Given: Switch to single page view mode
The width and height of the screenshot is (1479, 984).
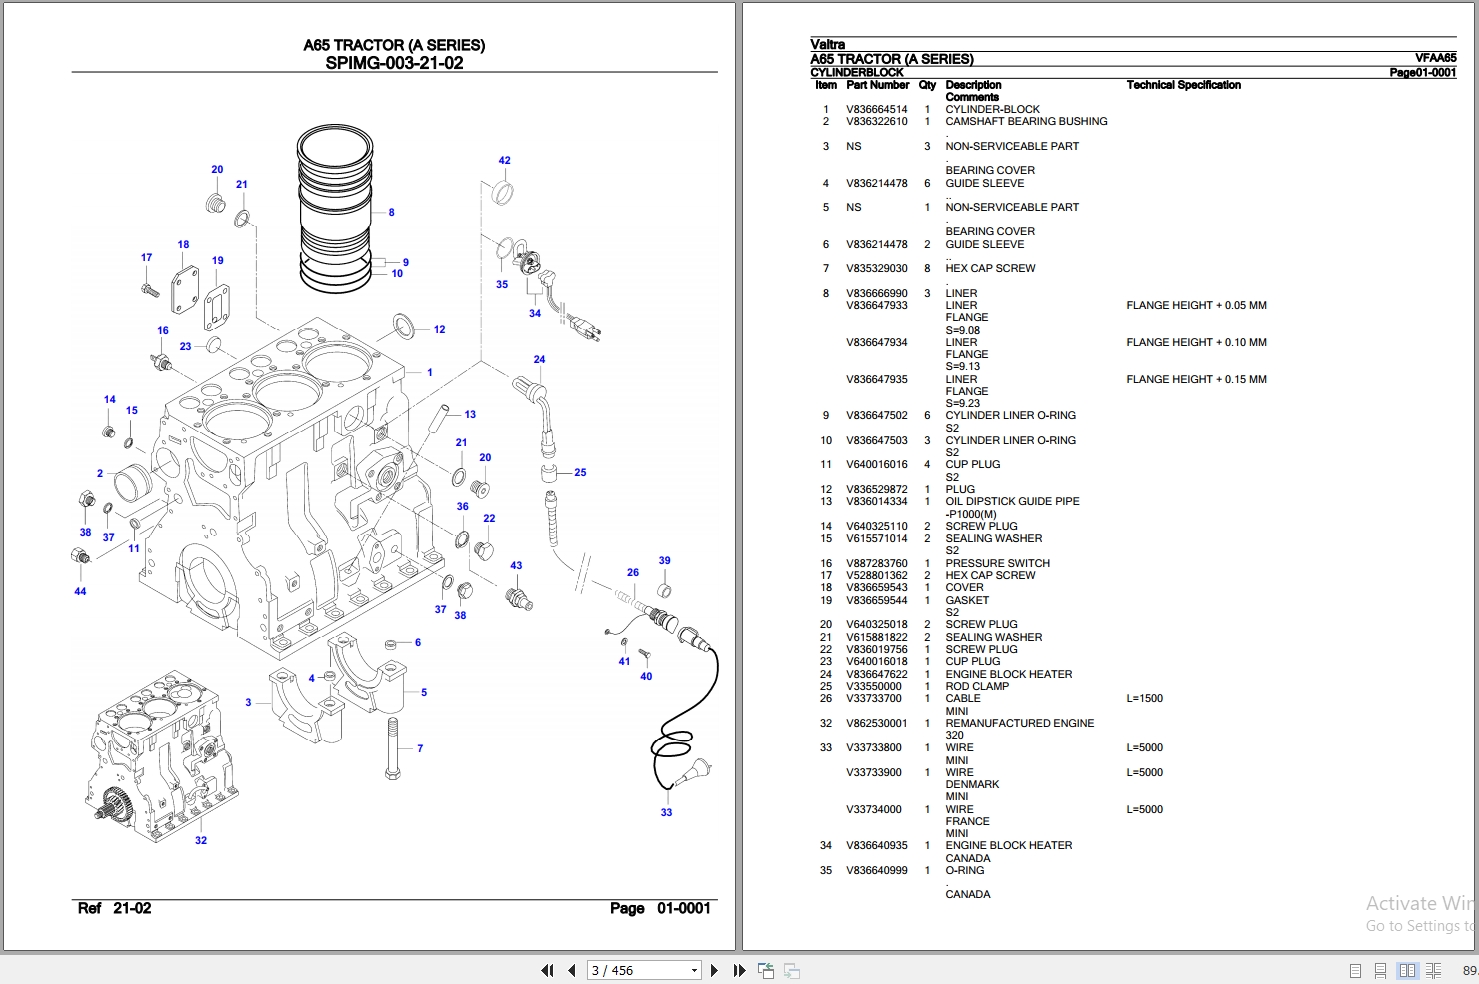Looking at the screenshot, I should click(1355, 970).
